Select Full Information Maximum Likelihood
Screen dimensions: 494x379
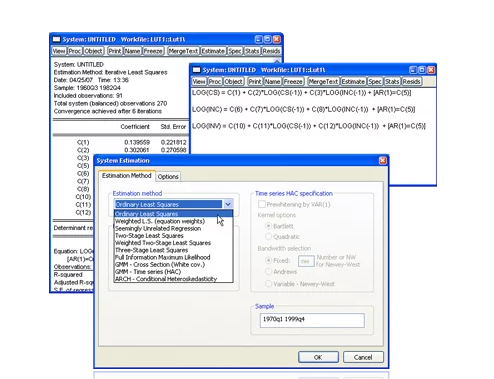[173, 257]
